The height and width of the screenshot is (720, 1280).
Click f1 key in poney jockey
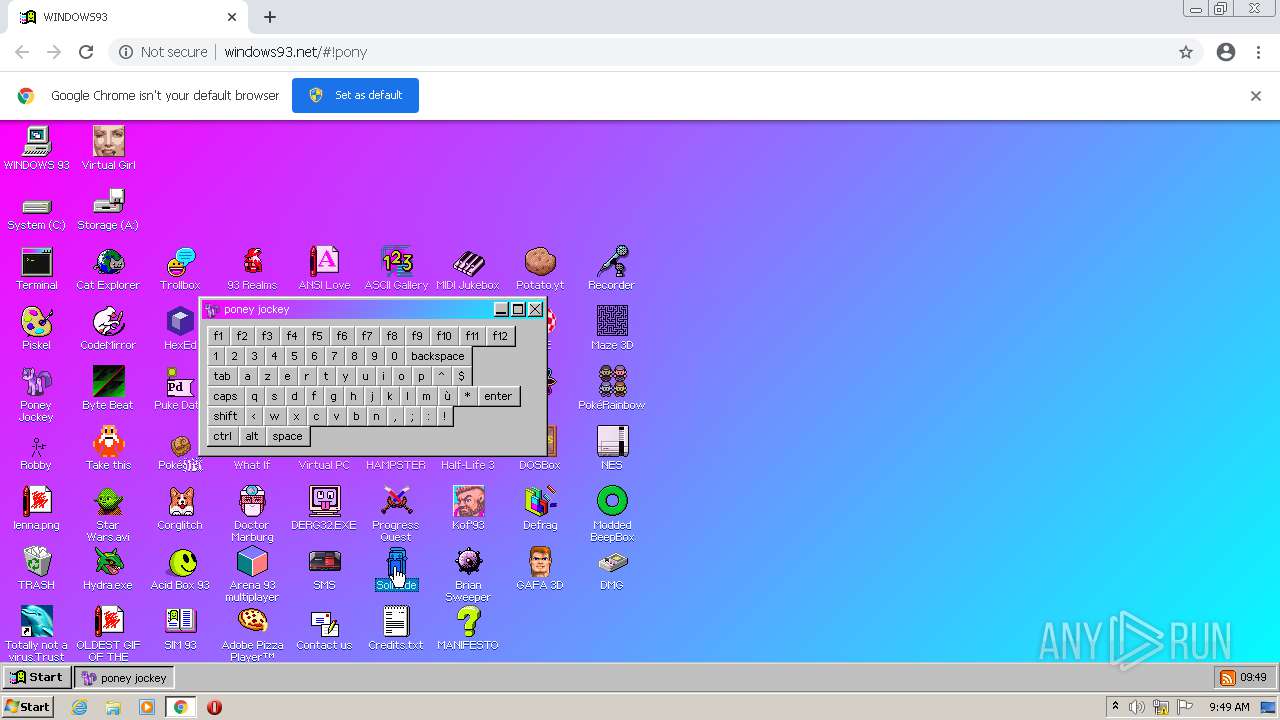pyautogui.click(x=218, y=336)
